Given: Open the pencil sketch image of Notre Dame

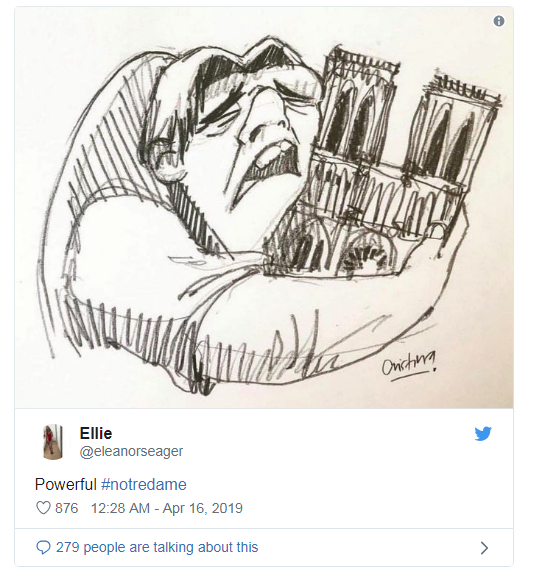Looking at the screenshot, I should 264,207.
